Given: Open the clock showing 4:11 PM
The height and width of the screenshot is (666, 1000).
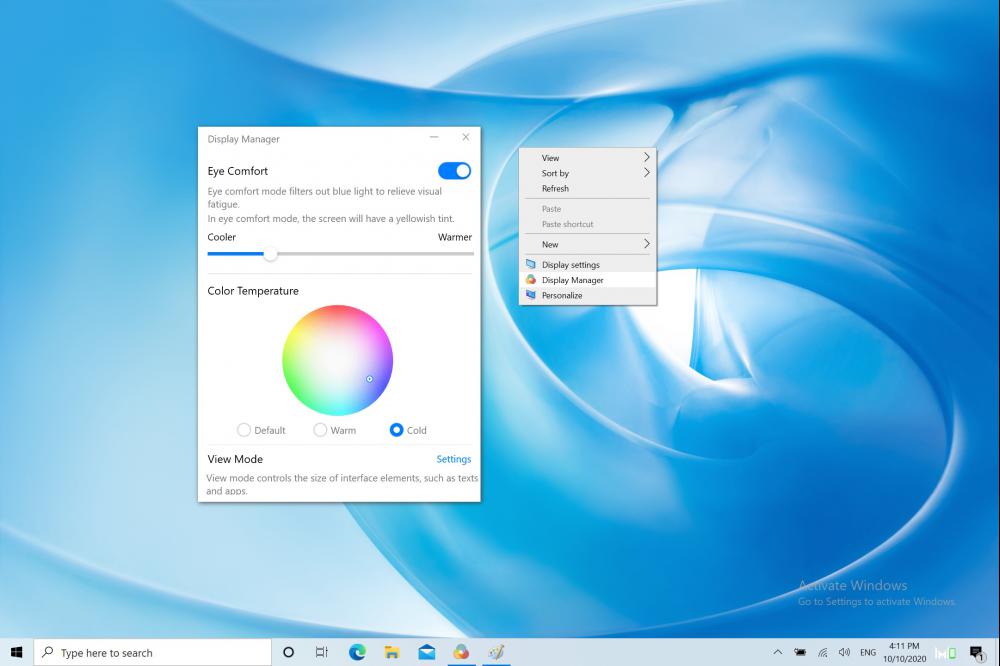Looking at the screenshot, I should click(904, 652).
